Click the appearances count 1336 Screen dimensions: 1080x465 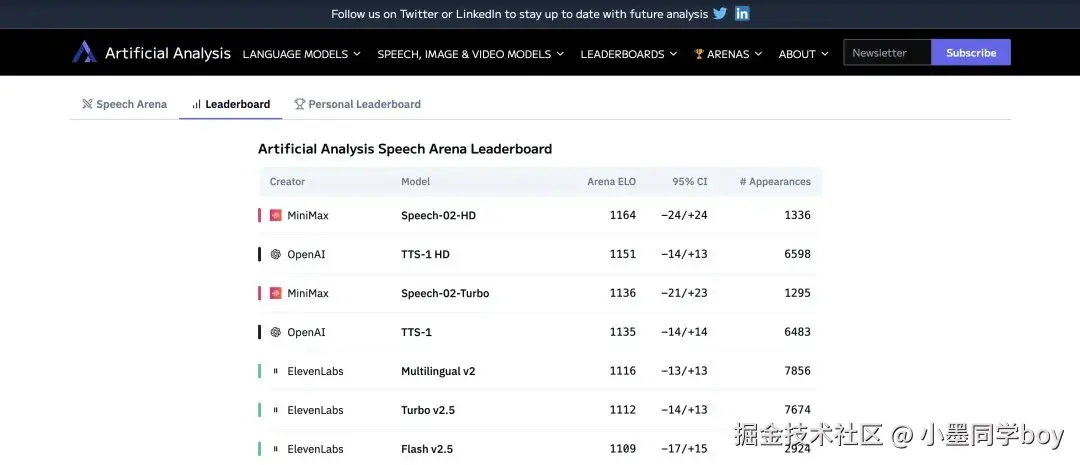(798, 216)
